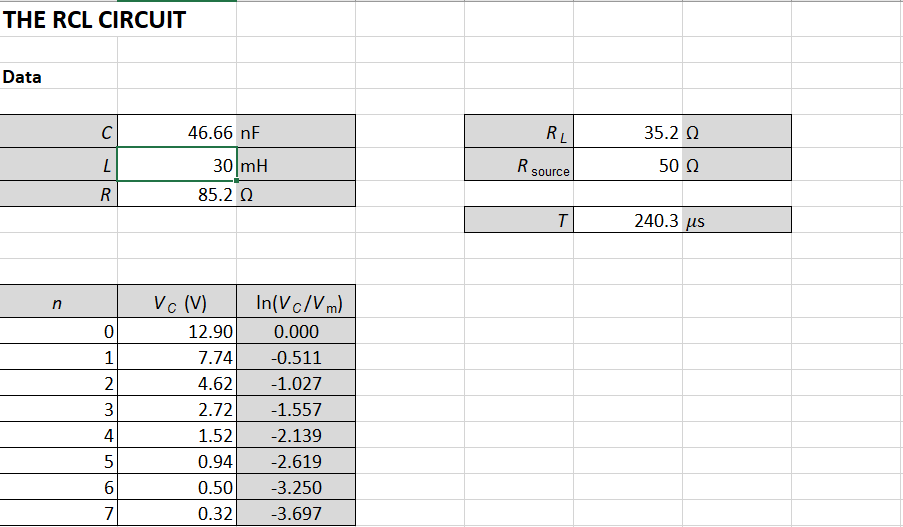This screenshot has width=903, height=527.
Task: Select n cell with value 2
Action: 58,383
